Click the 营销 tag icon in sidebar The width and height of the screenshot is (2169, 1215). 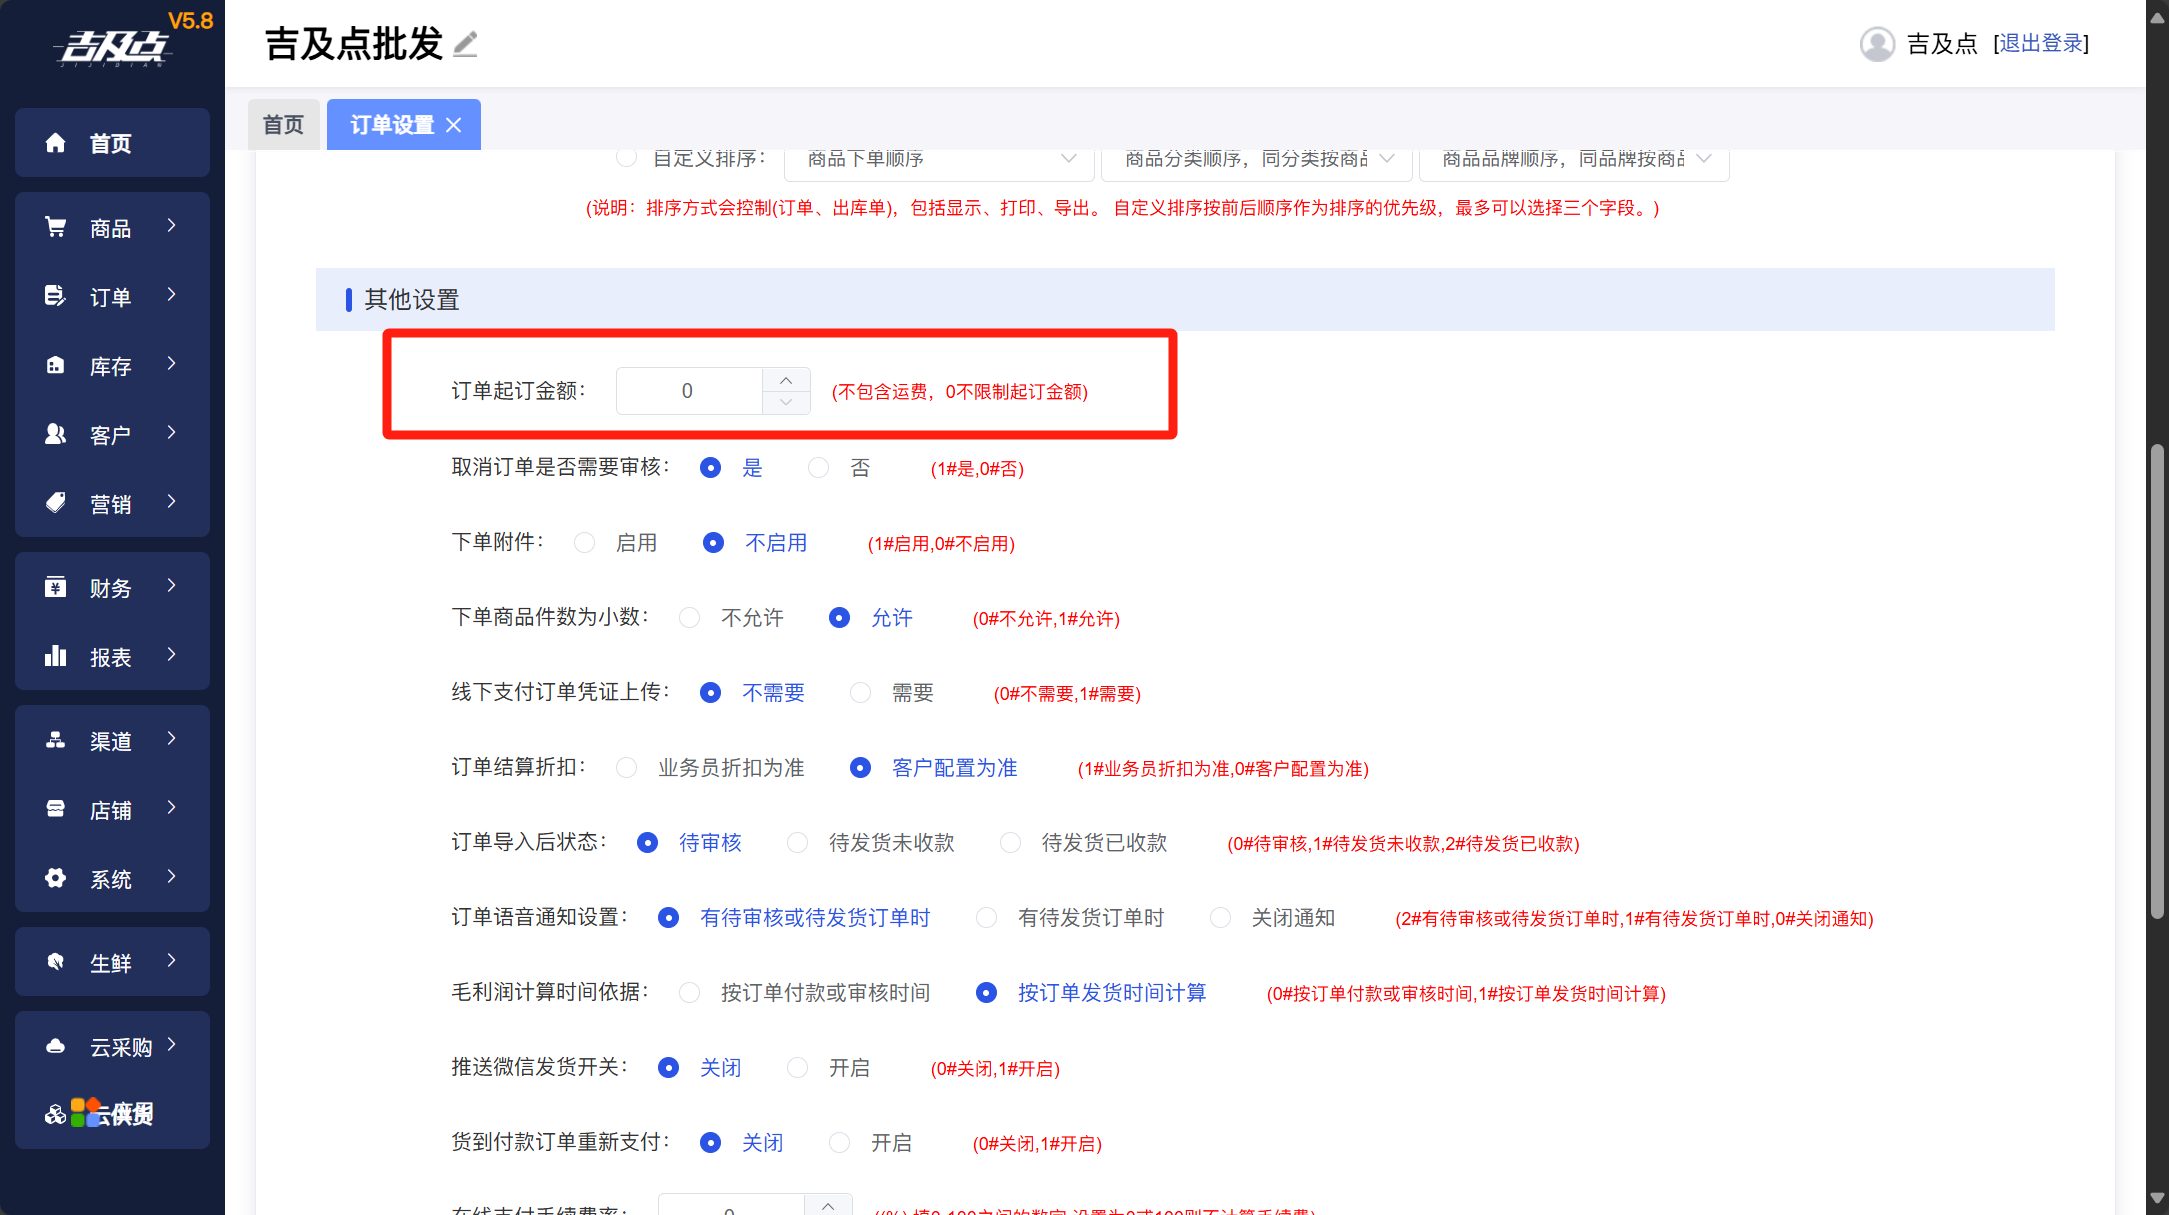click(x=56, y=503)
